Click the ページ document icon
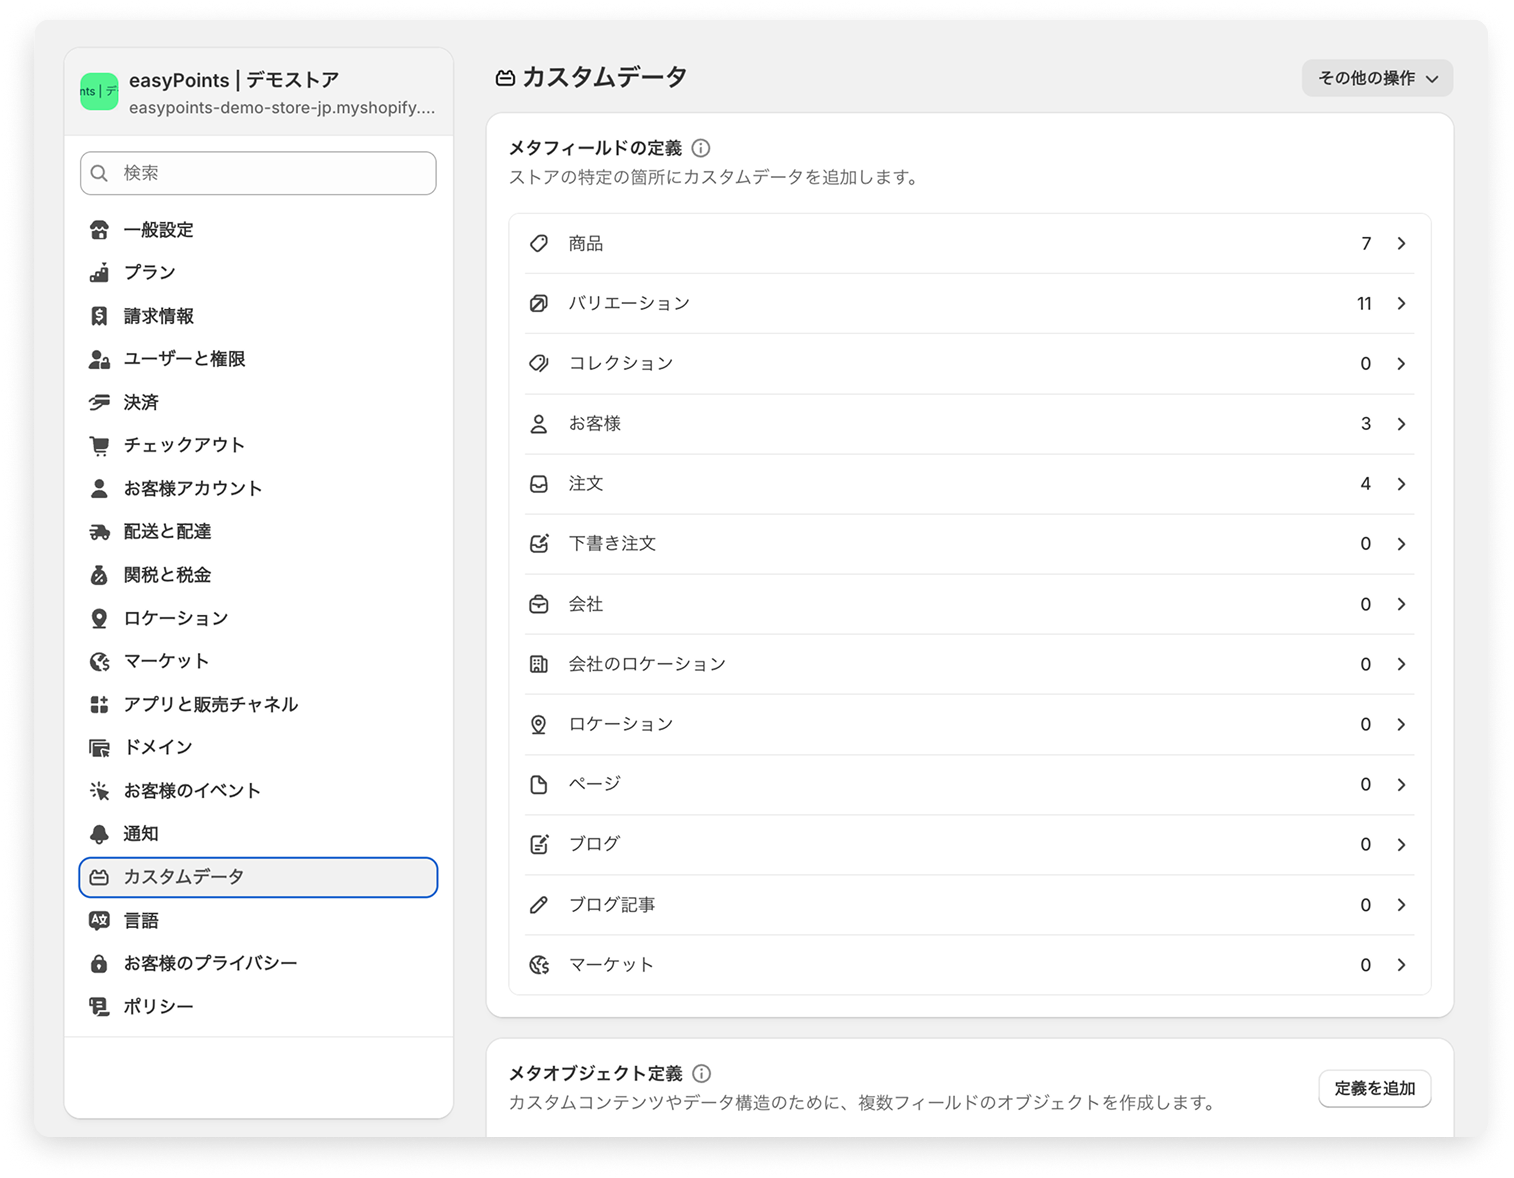1514x1178 pixels. [539, 784]
